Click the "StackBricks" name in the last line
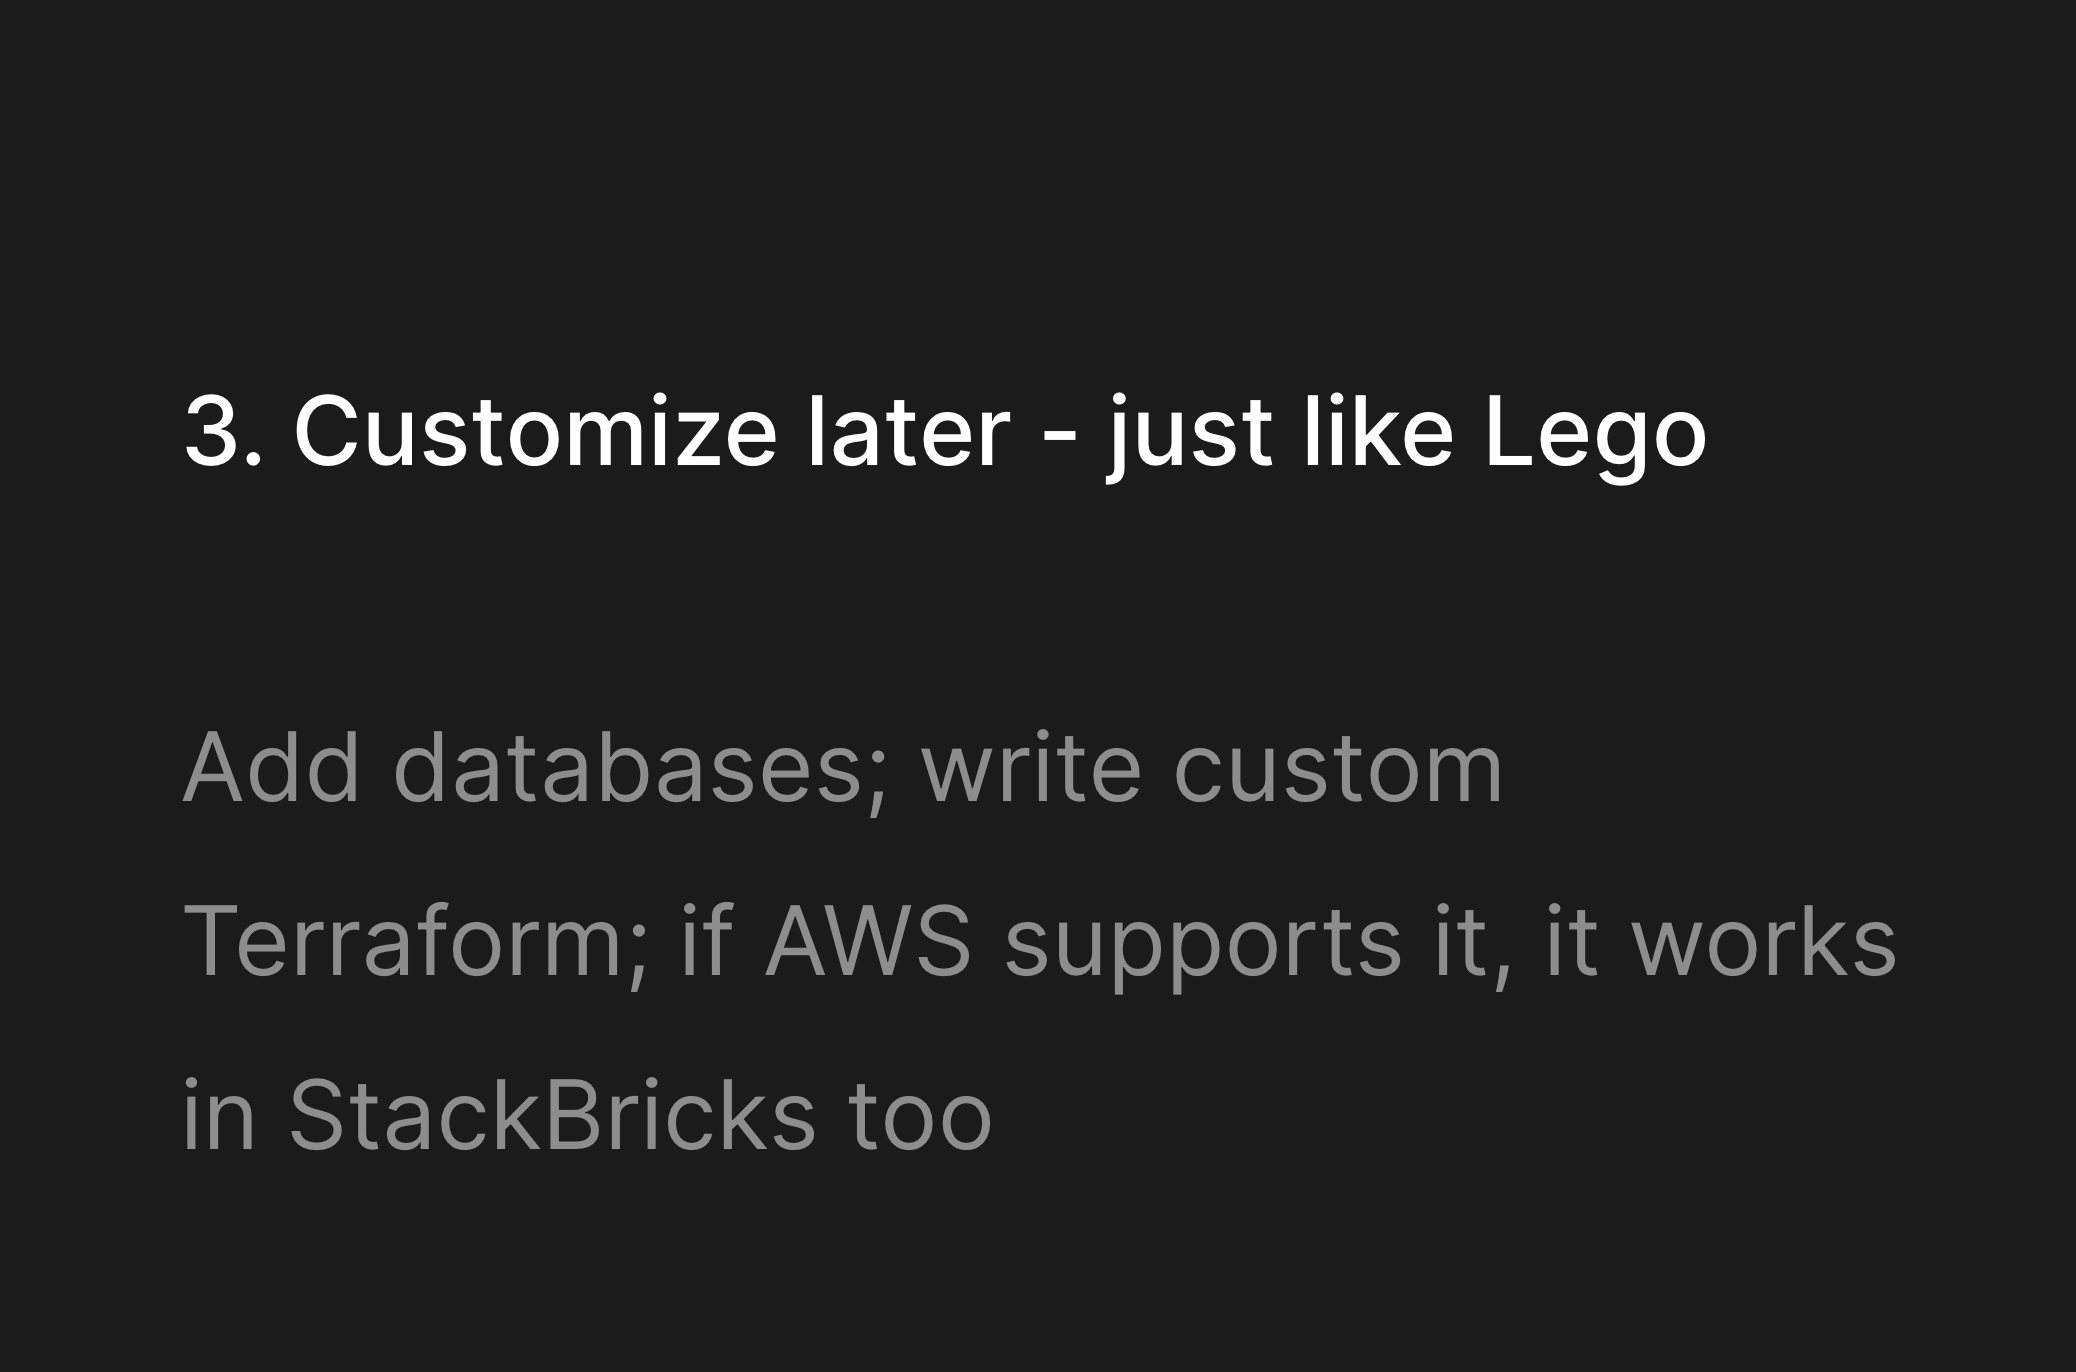The height and width of the screenshot is (1372, 2076). coord(552,1114)
